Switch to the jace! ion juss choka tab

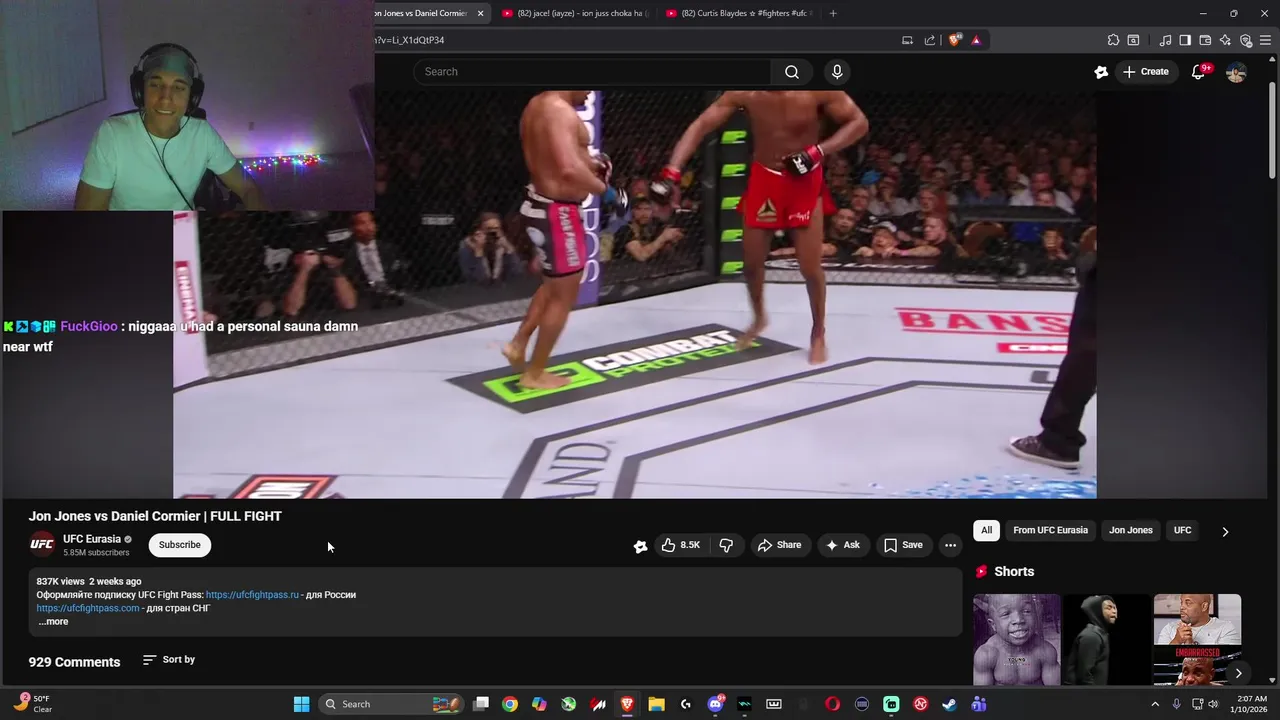coord(575,13)
